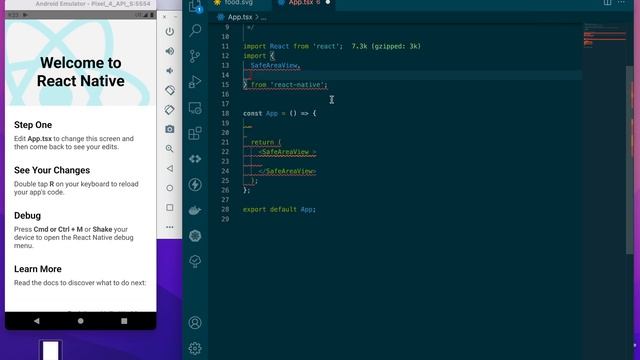Open the Search view in activity bar
Screen dimensions: 640x360
coord(195,30)
